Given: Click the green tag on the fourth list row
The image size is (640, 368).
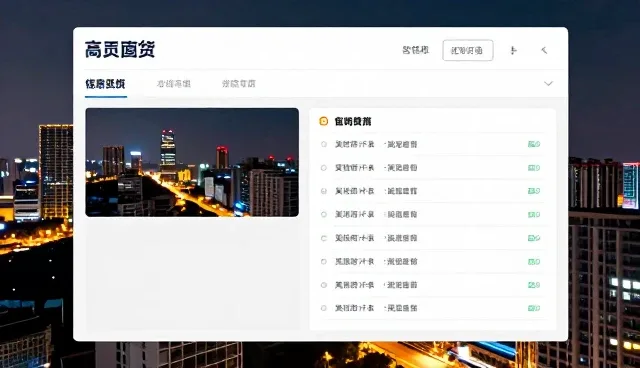Looking at the screenshot, I should coord(534,215).
